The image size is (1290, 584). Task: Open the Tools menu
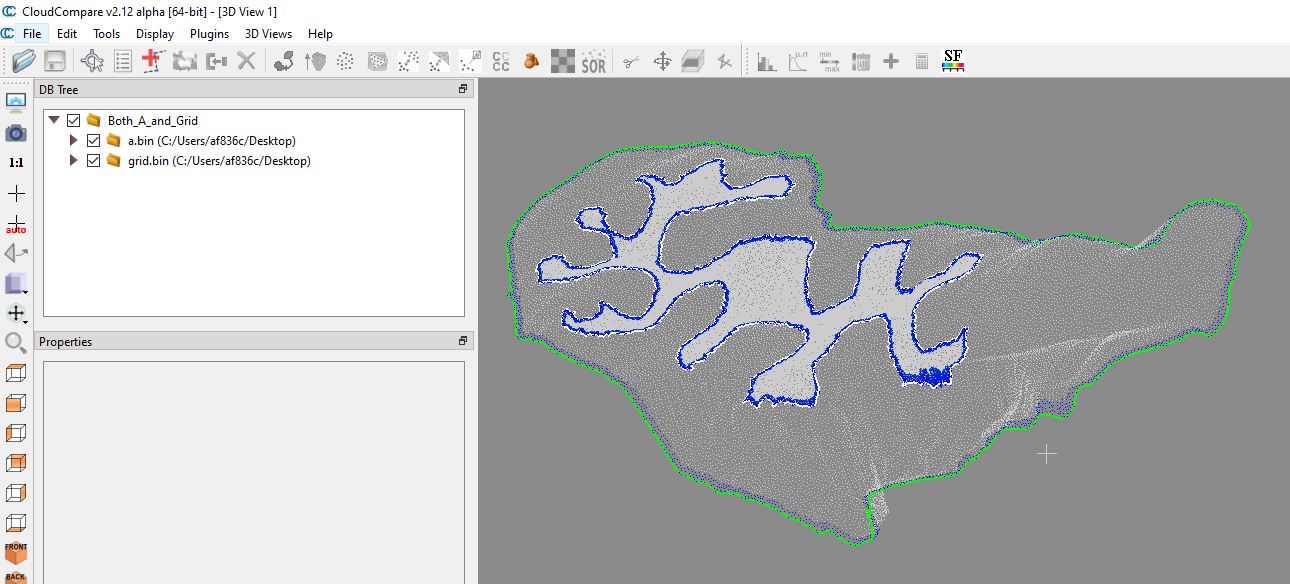pos(106,33)
